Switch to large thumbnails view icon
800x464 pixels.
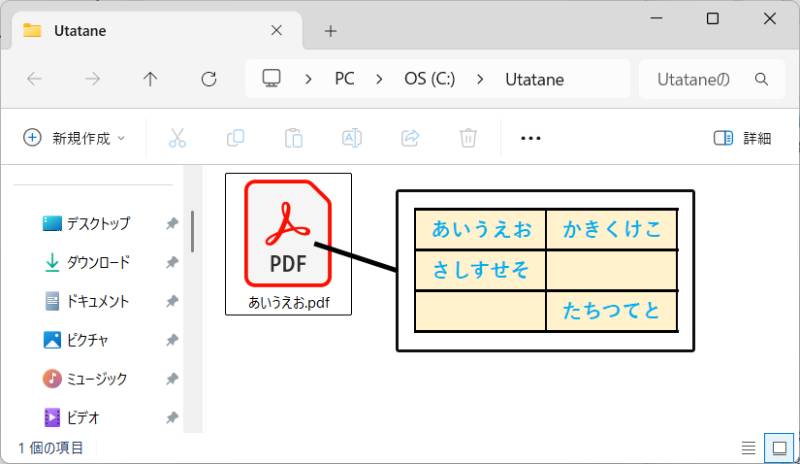[x=779, y=448]
